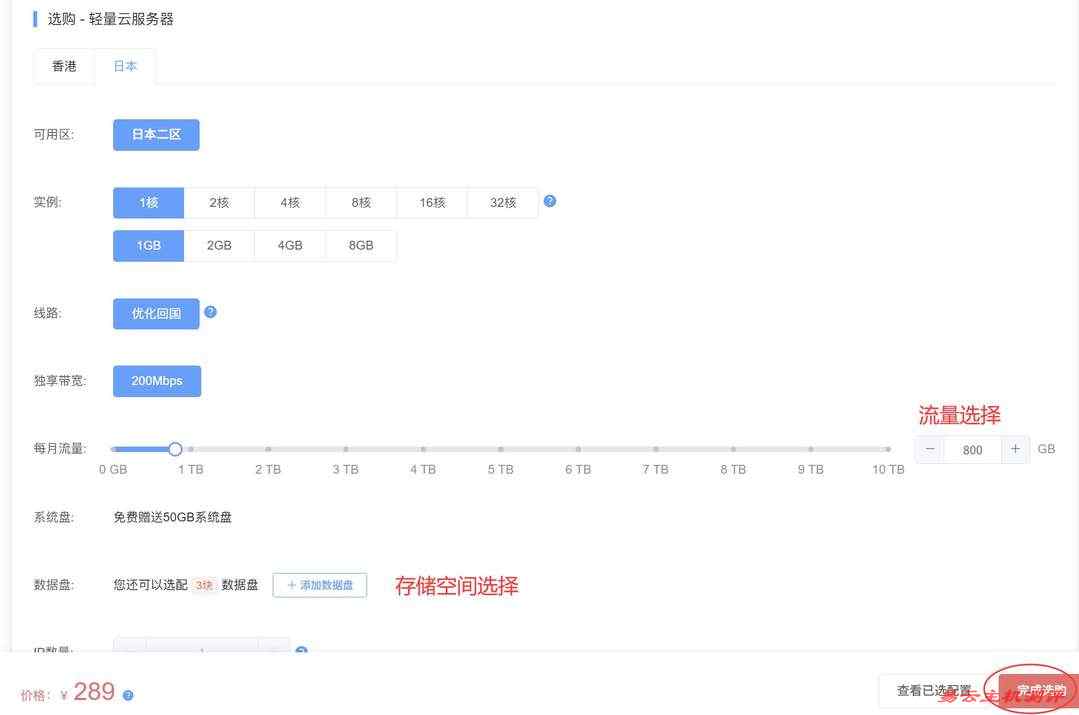Screen dimensions: 1079x715
Task: Click the minus icon to decrease traffic GB
Action: (928, 449)
